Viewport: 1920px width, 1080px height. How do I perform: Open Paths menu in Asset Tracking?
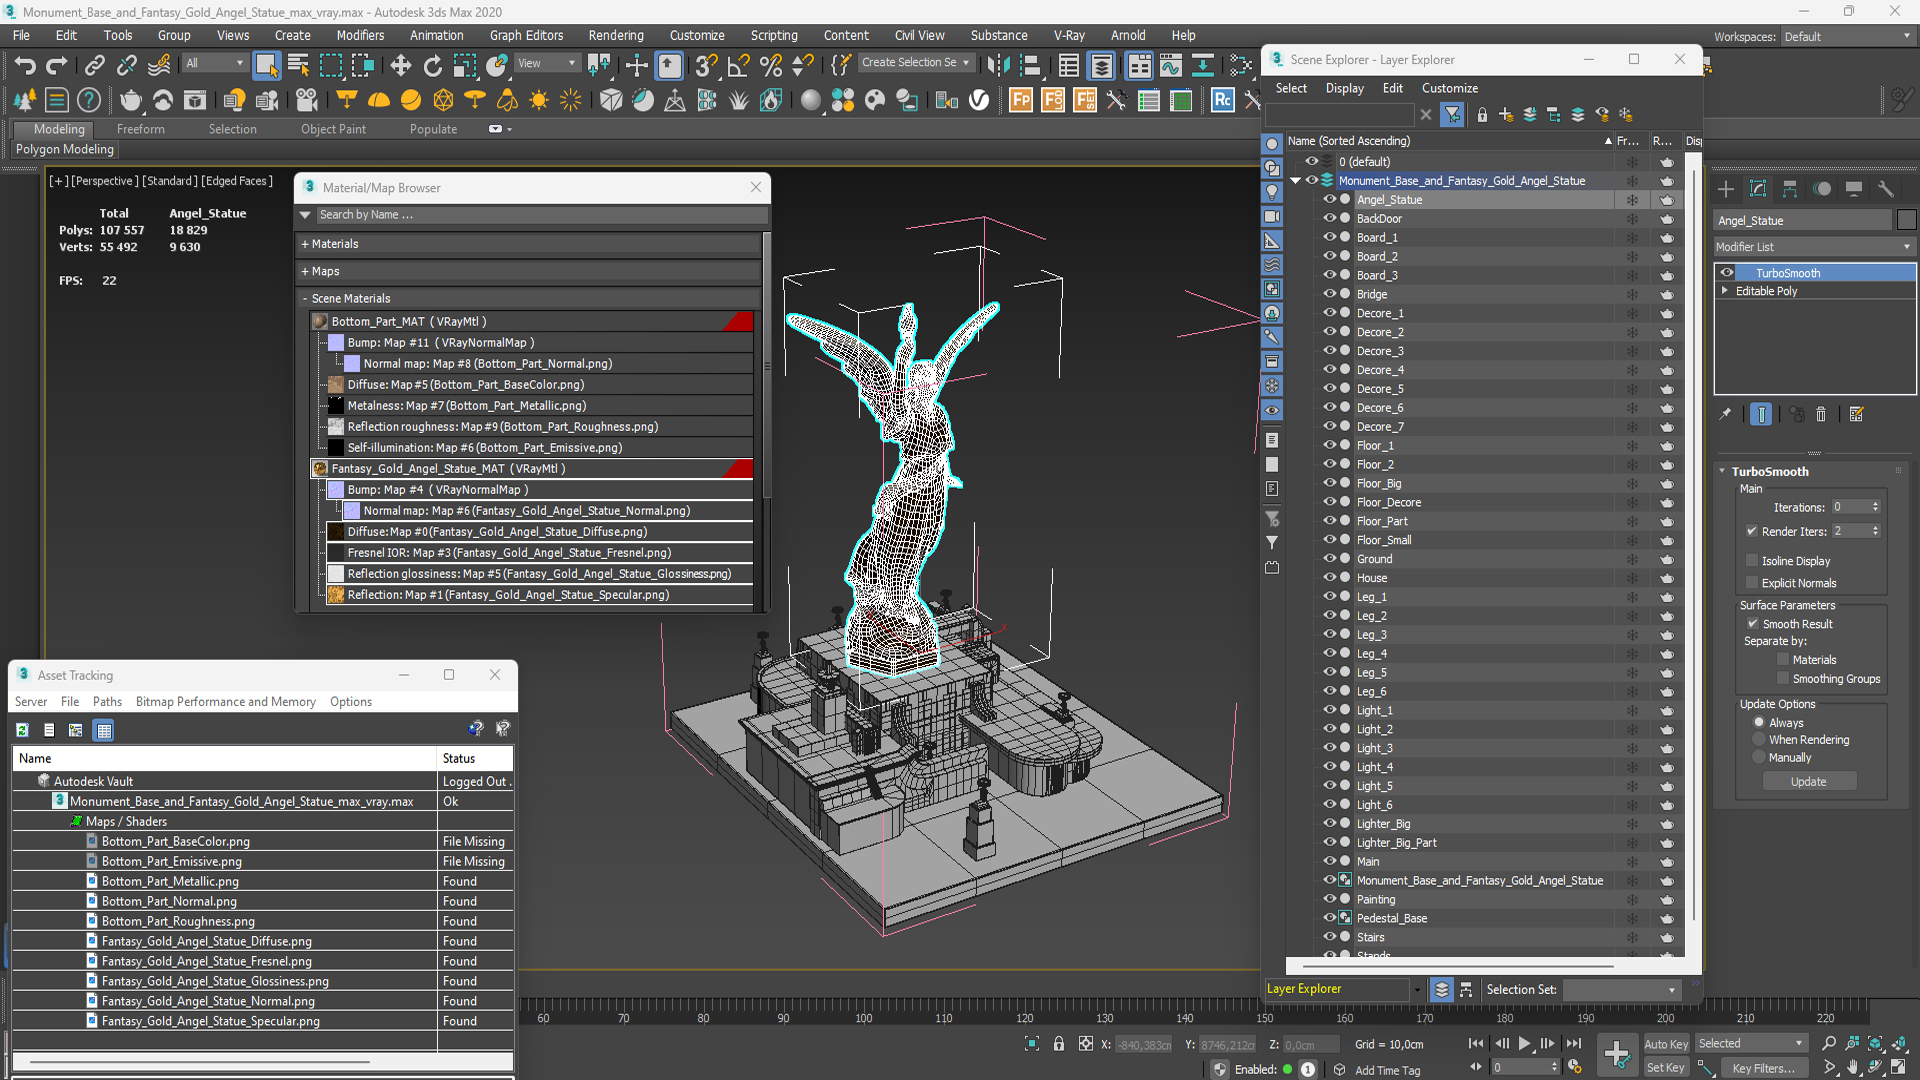[107, 702]
